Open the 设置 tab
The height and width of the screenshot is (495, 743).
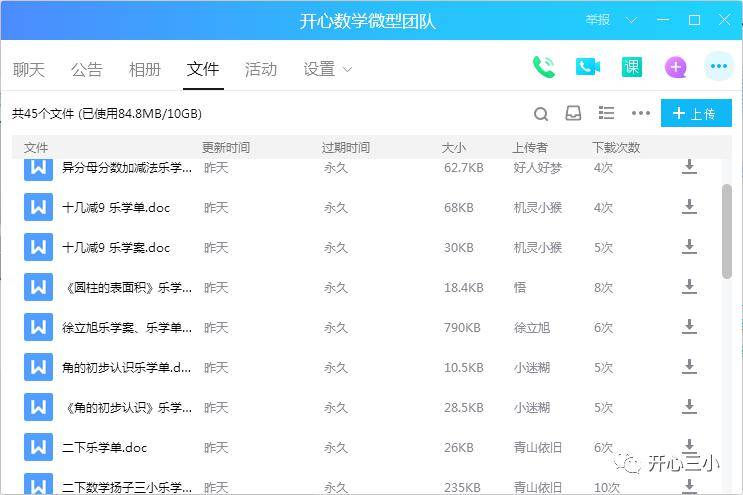pyautogui.click(x=319, y=70)
